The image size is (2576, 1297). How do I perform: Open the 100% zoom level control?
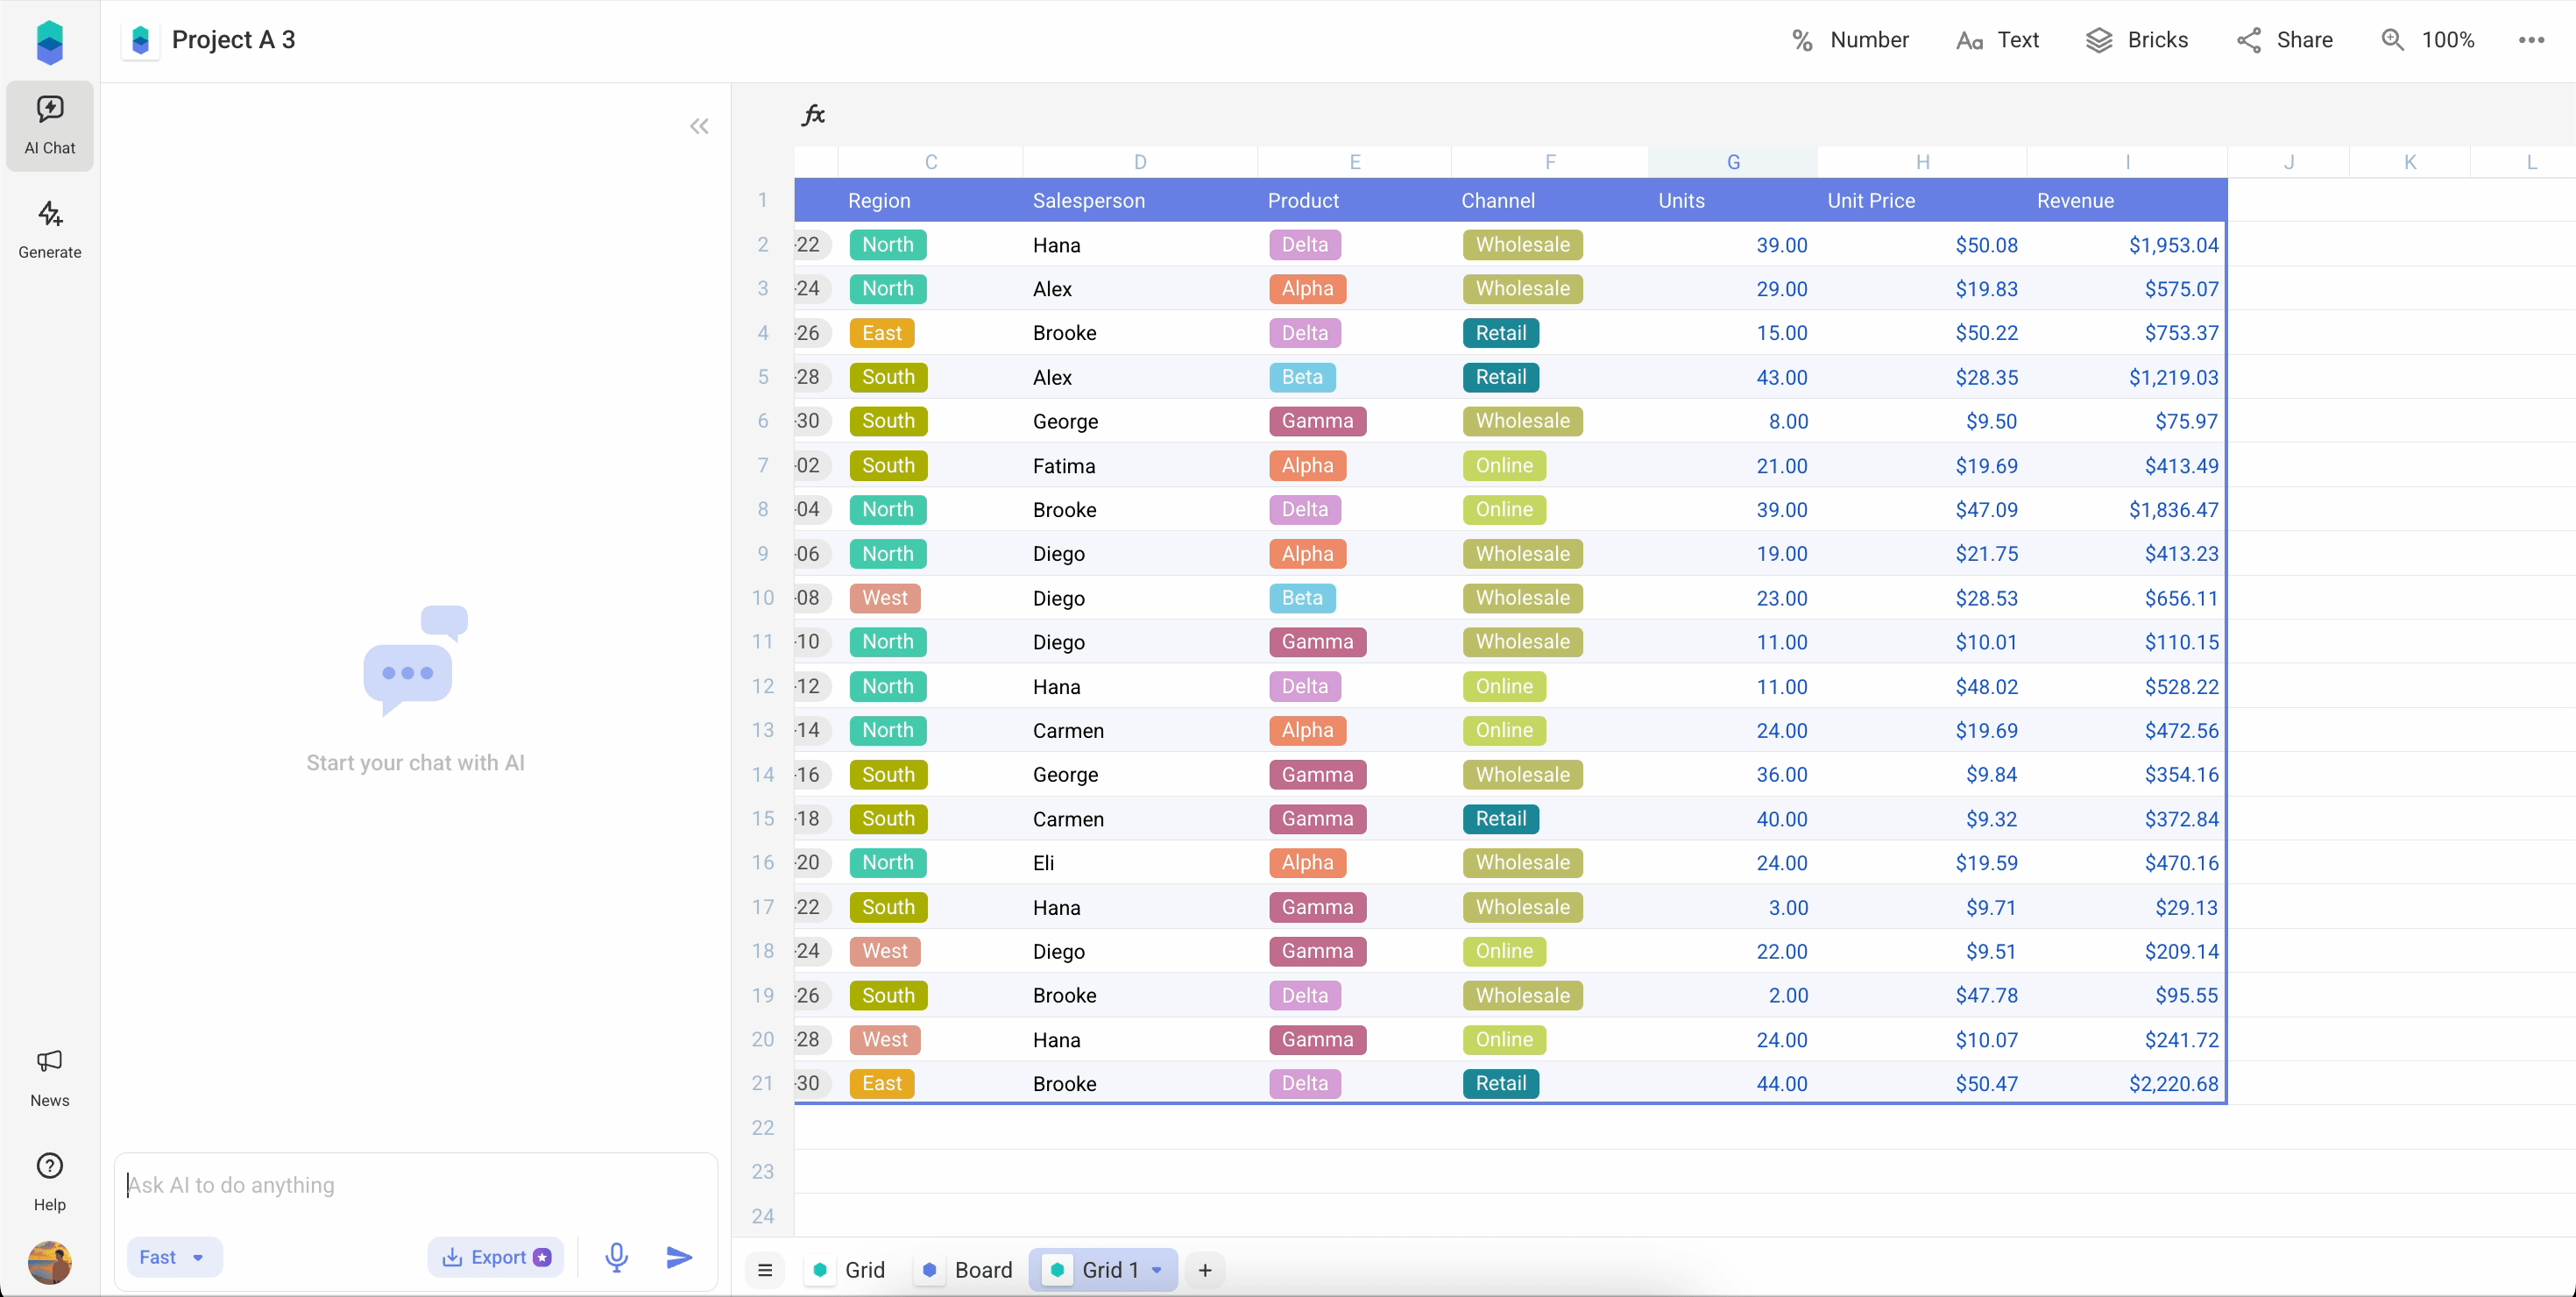2428,40
